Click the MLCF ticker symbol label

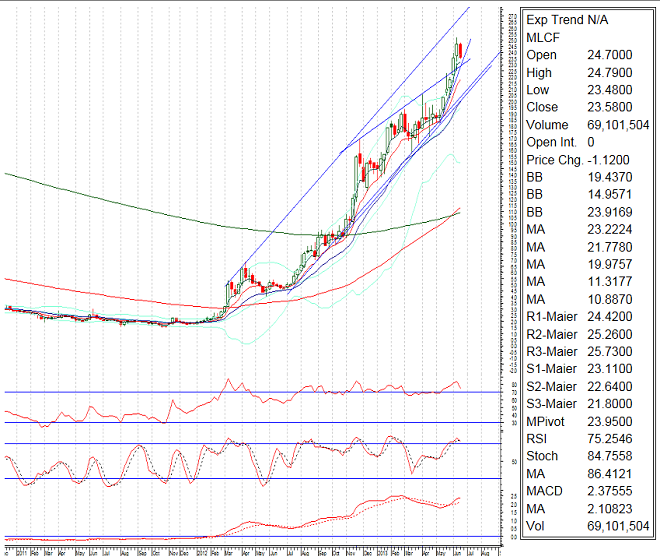(542, 37)
